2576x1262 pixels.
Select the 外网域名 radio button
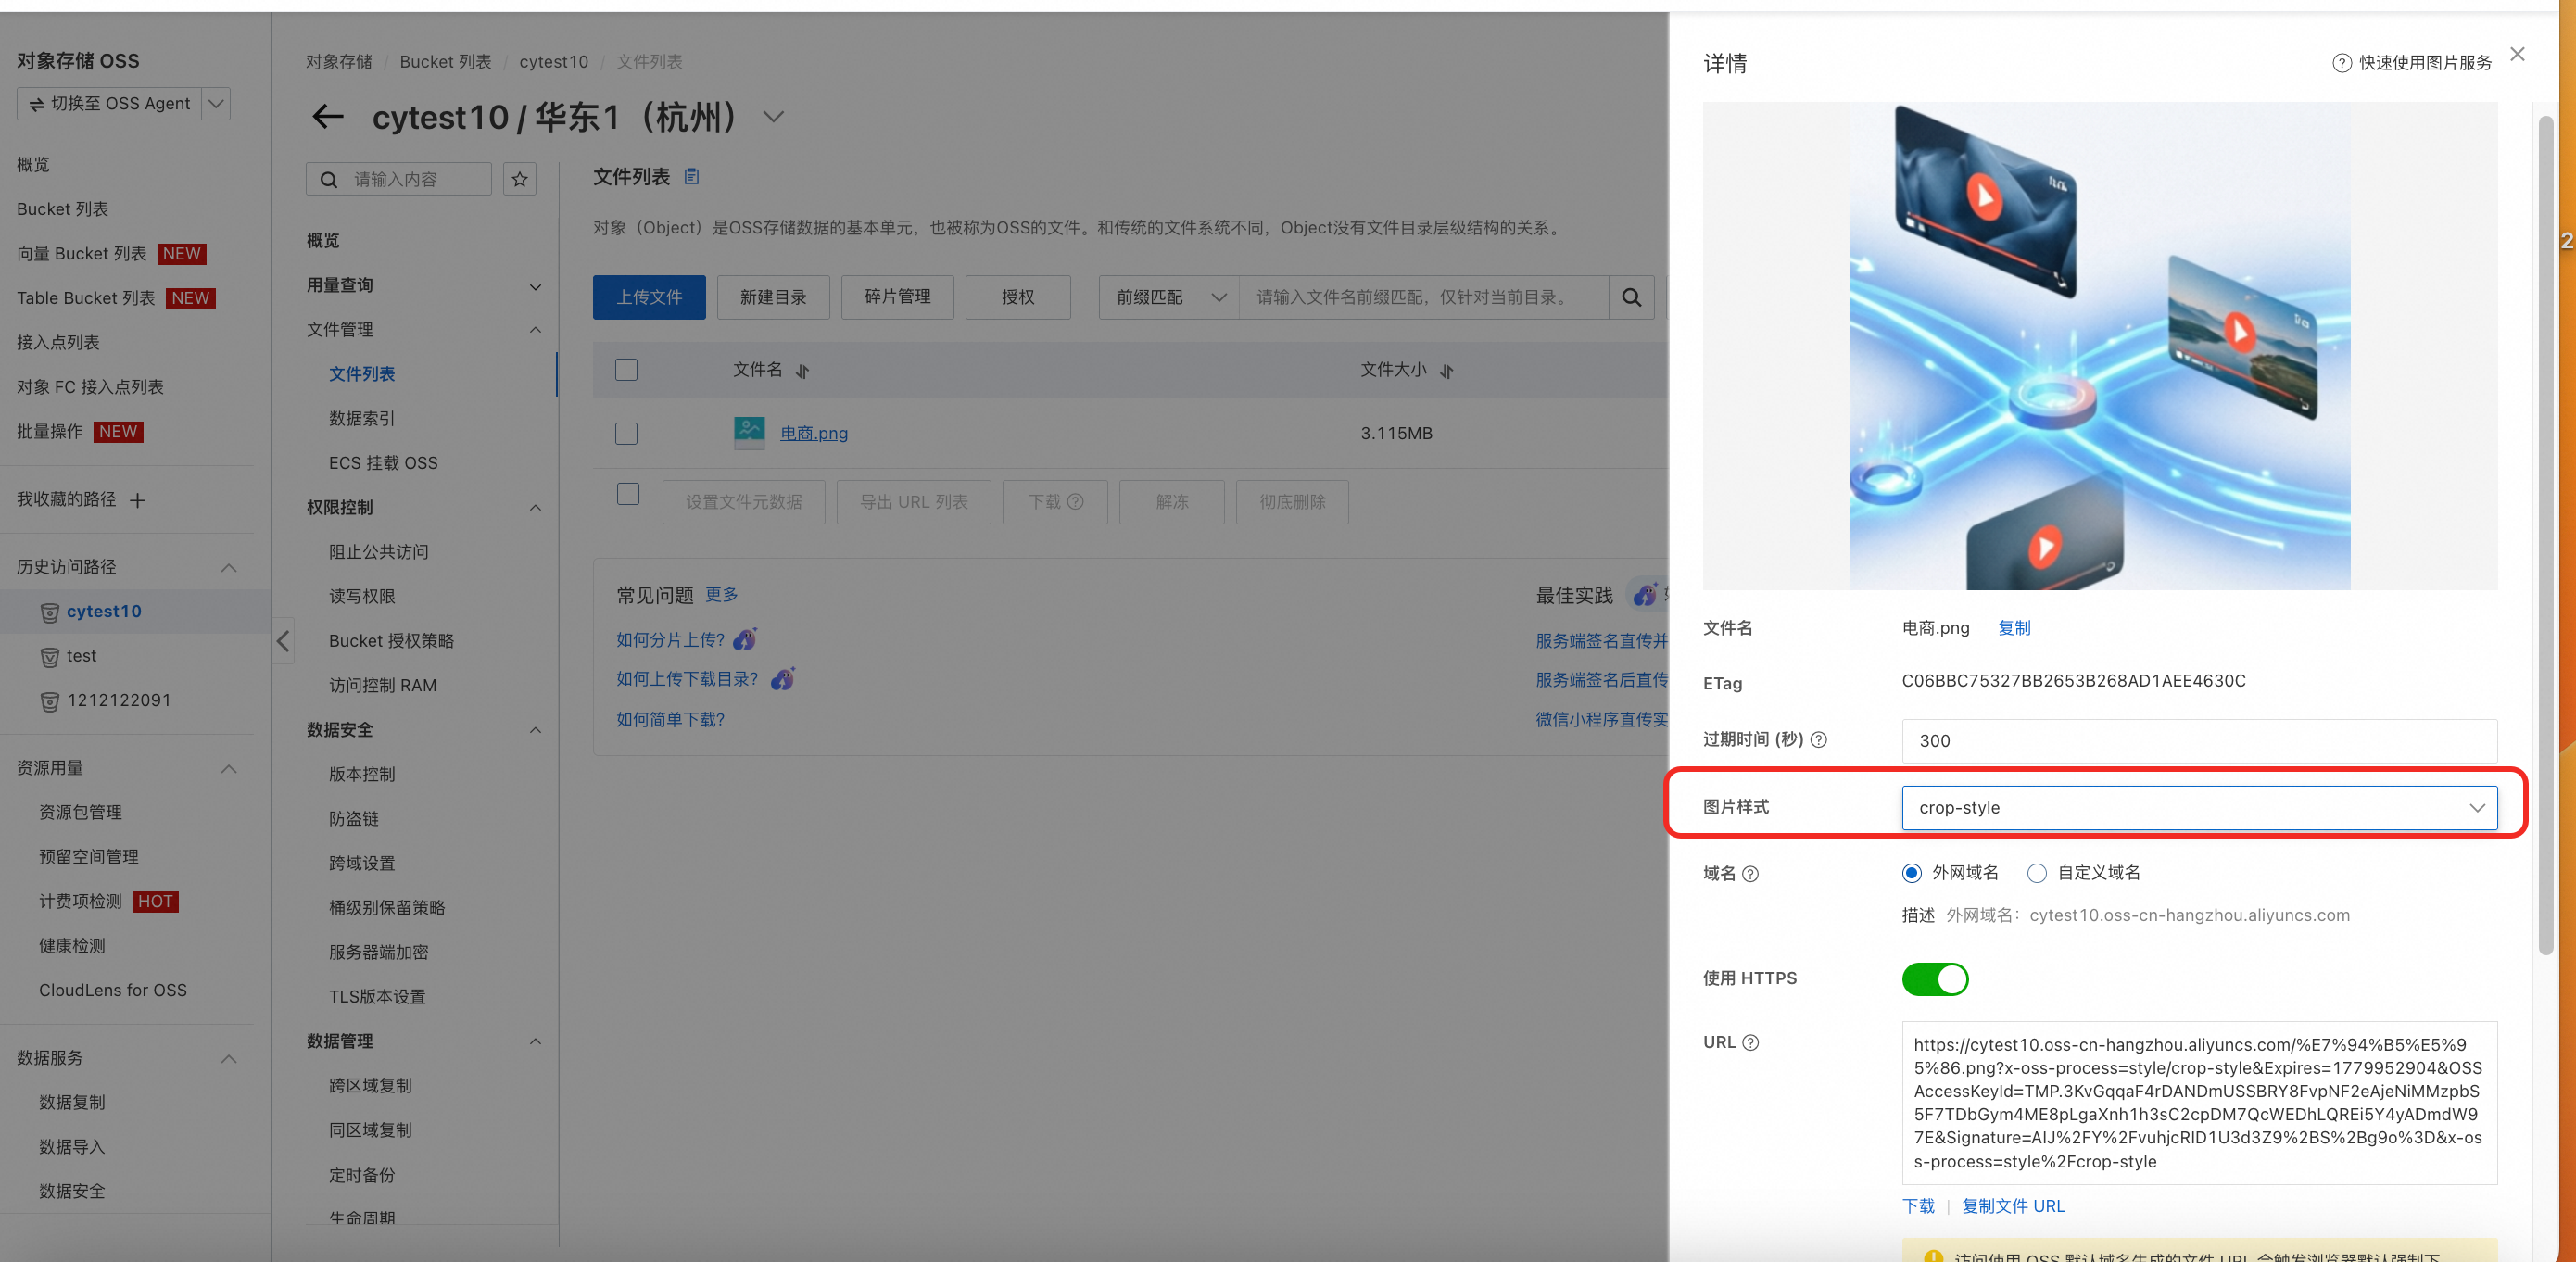click(1911, 873)
